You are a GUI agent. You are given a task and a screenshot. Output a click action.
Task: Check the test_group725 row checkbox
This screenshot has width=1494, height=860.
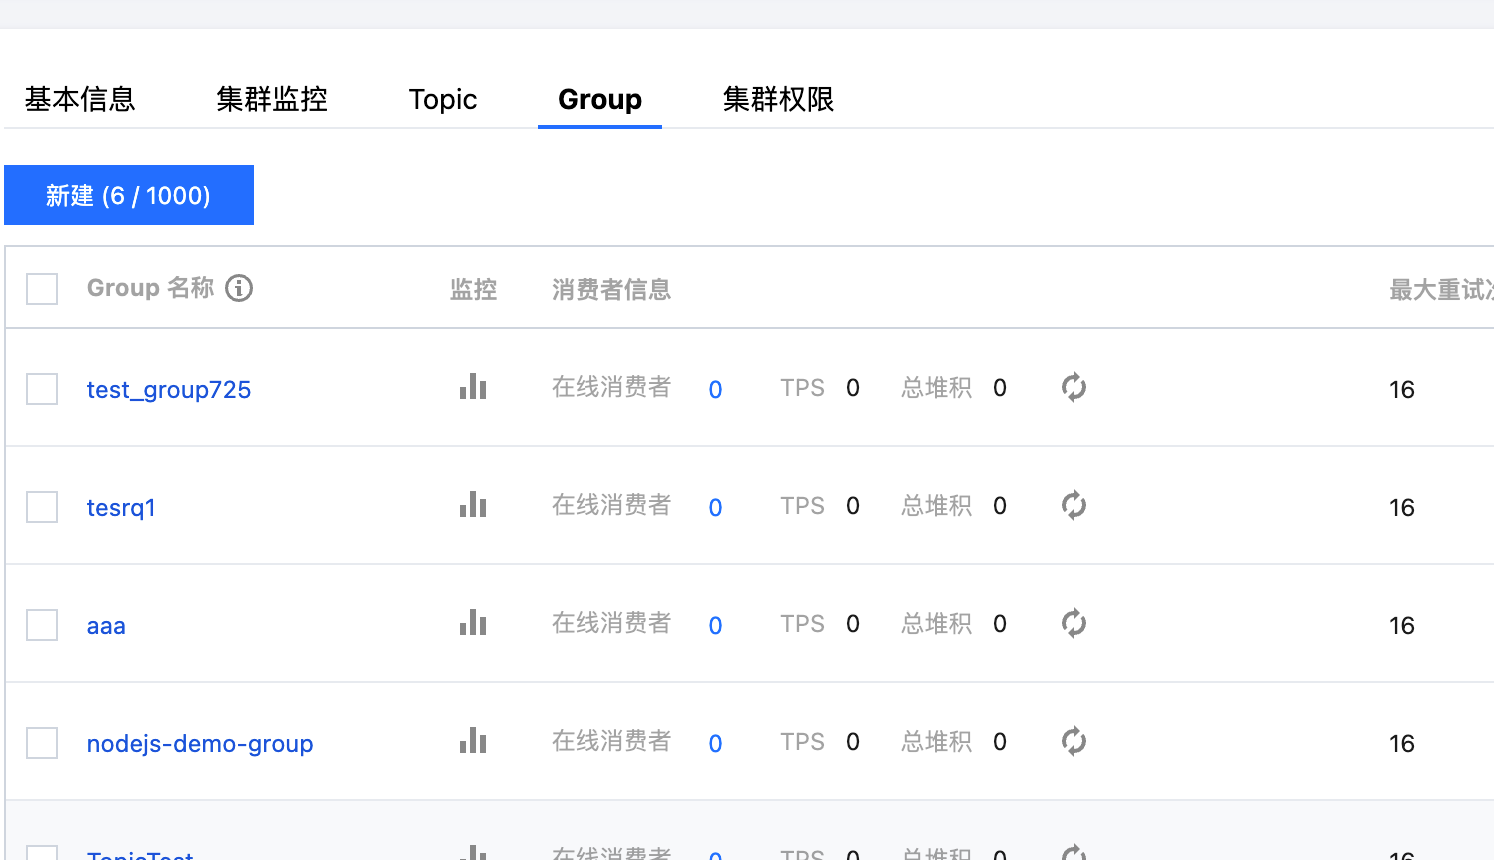[x=42, y=389]
